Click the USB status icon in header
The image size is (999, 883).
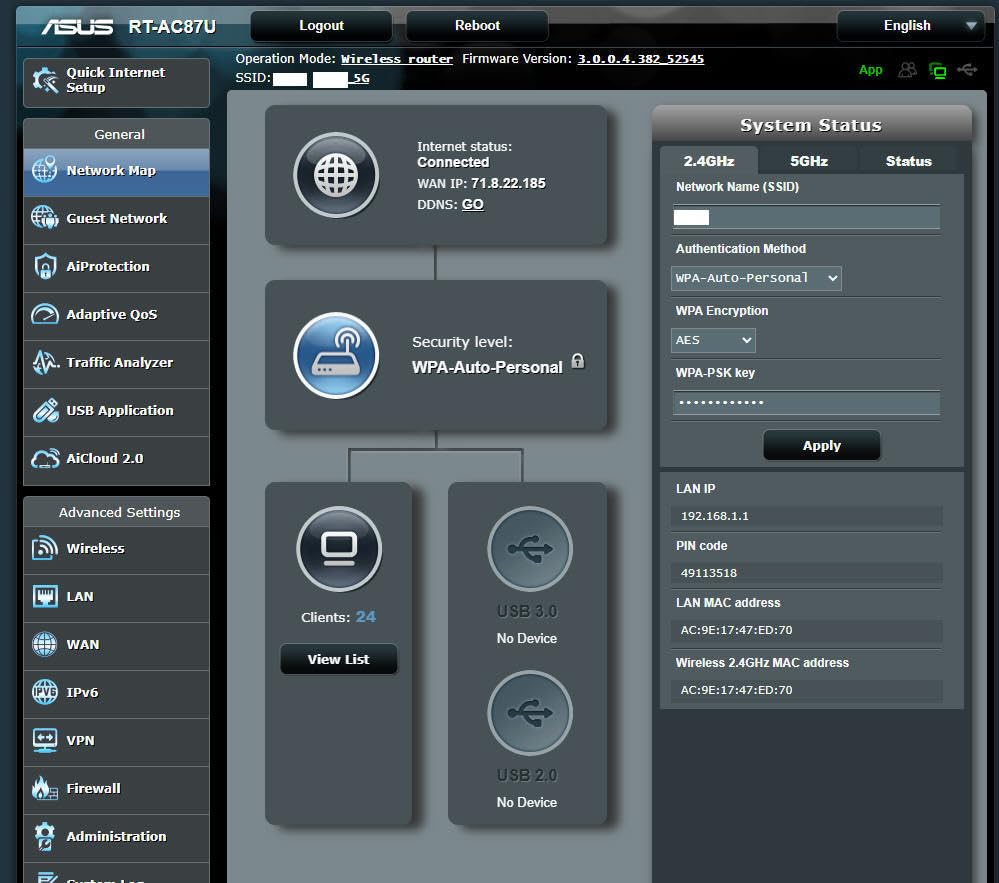click(x=967, y=69)
